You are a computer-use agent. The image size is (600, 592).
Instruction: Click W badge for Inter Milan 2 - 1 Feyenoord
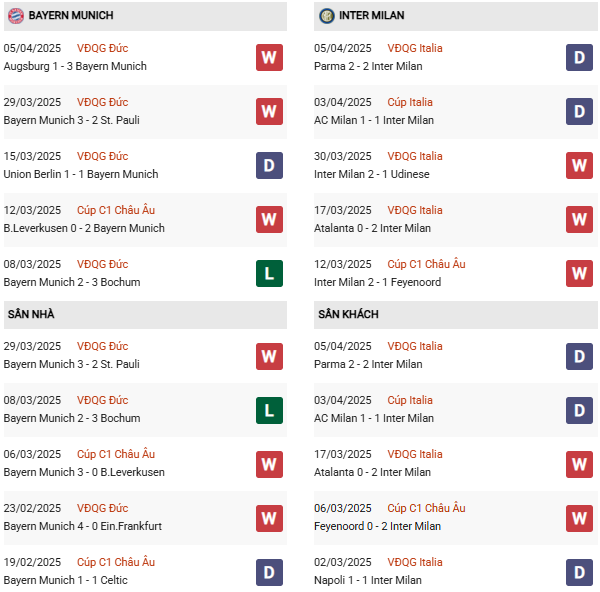click(579, 273)
